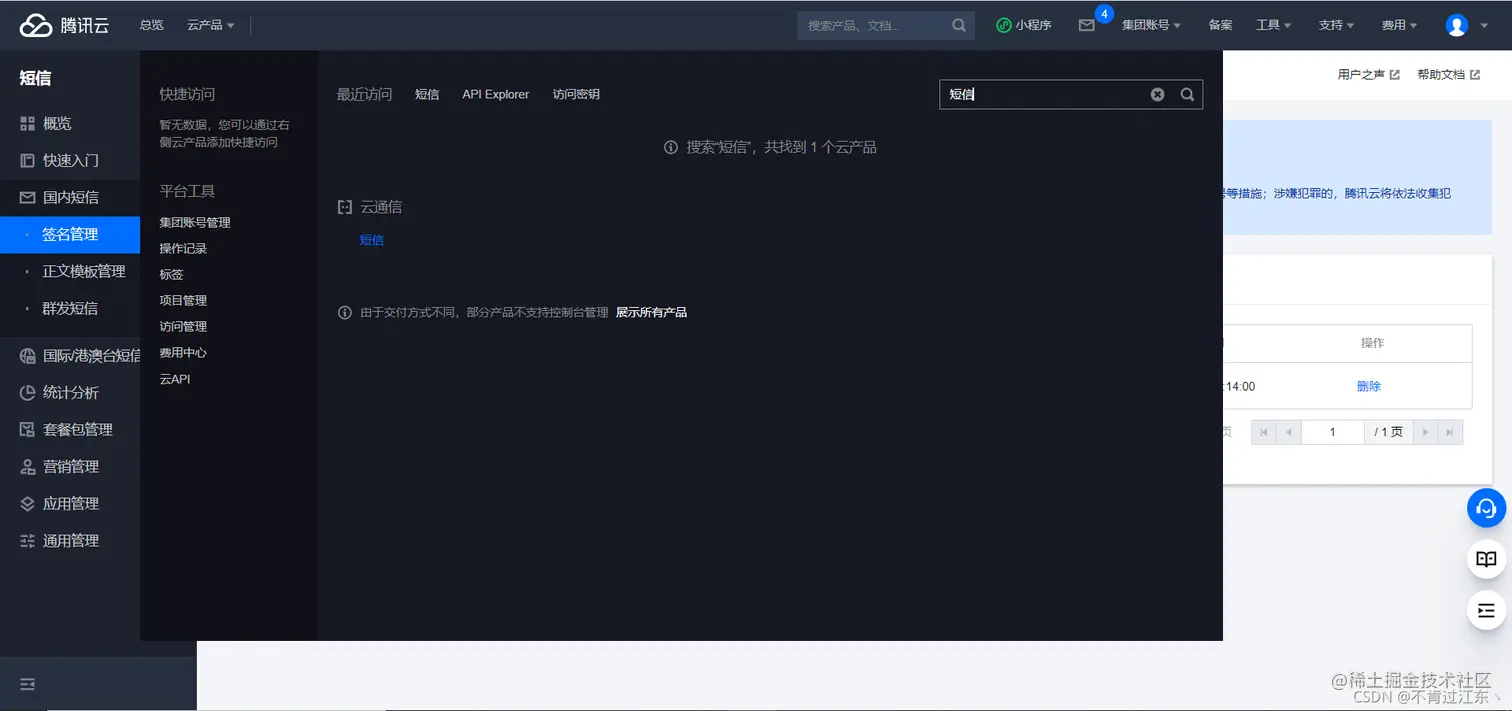Open the 帮助文档 link
Image resolution: width=1512 pixels, height=711 pixels.
coord(1442,73)
